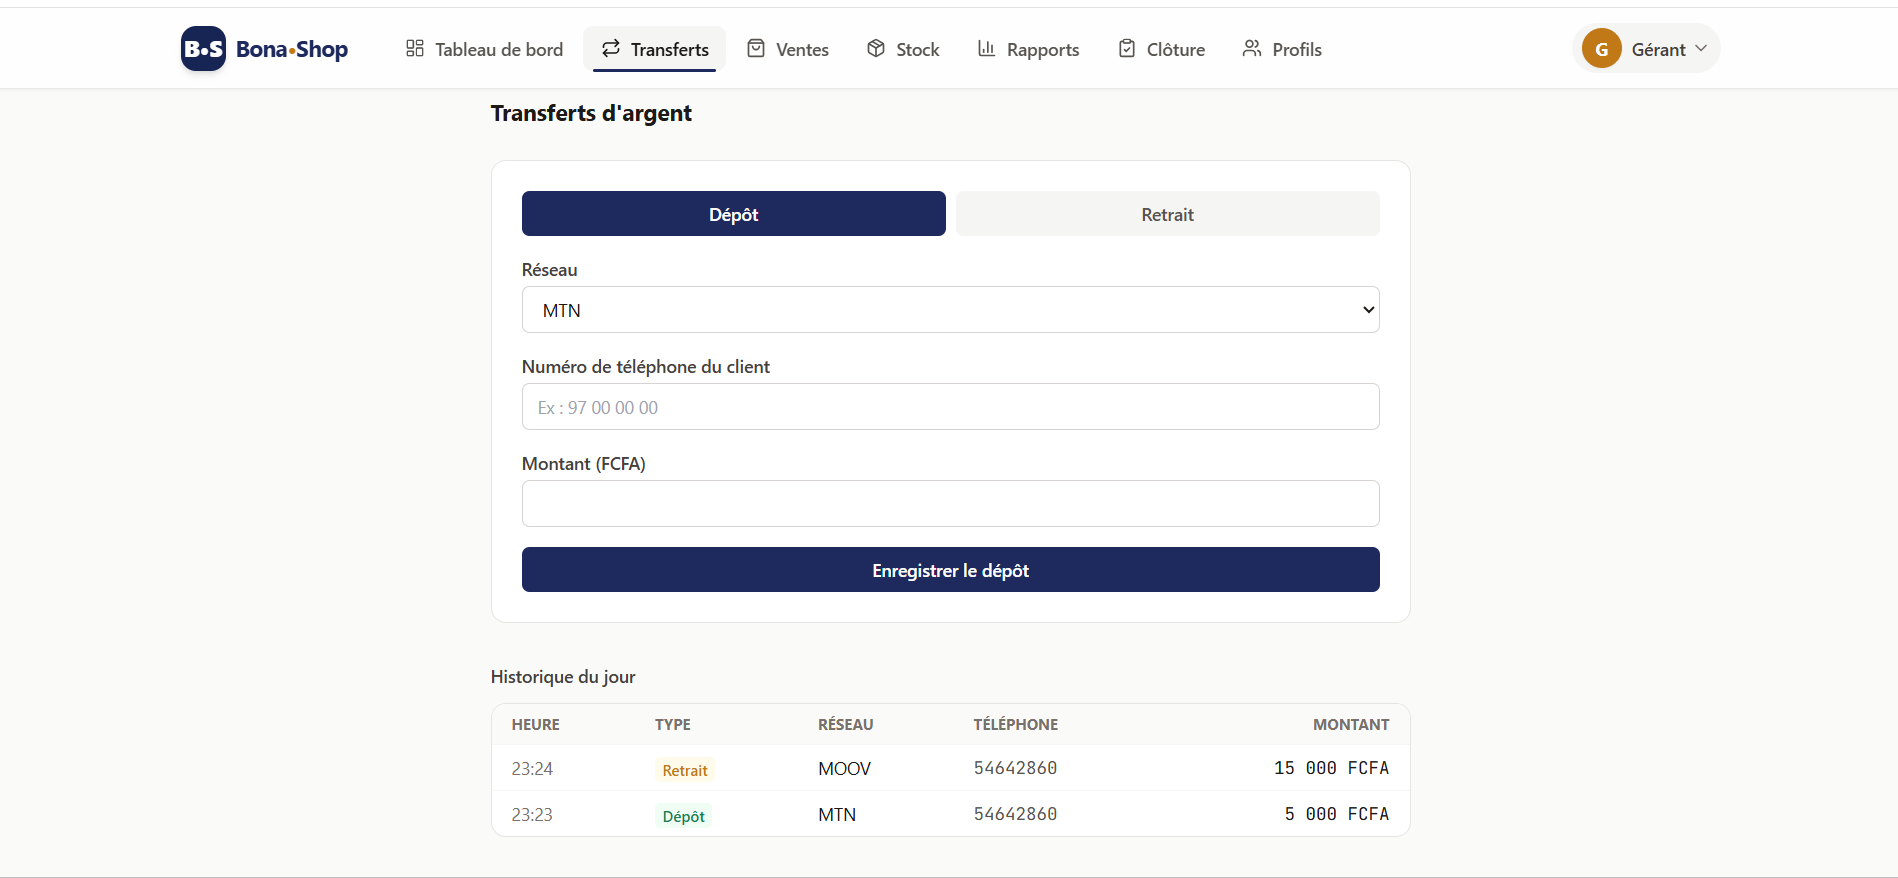The image size is (1898, 878).
Task: Navigate to the Stock page
Action: pos(904,49)
